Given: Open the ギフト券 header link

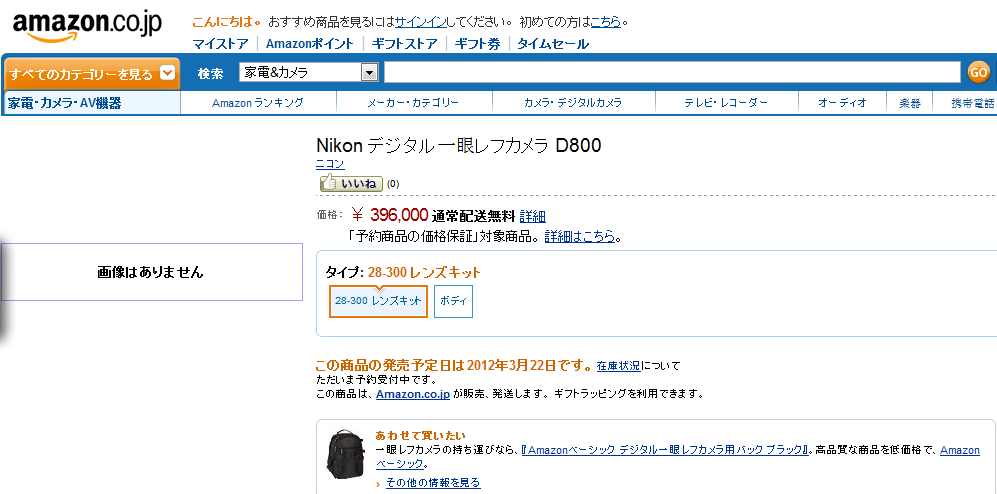Looking at the screenshot, I should click(x=477, y=44).
